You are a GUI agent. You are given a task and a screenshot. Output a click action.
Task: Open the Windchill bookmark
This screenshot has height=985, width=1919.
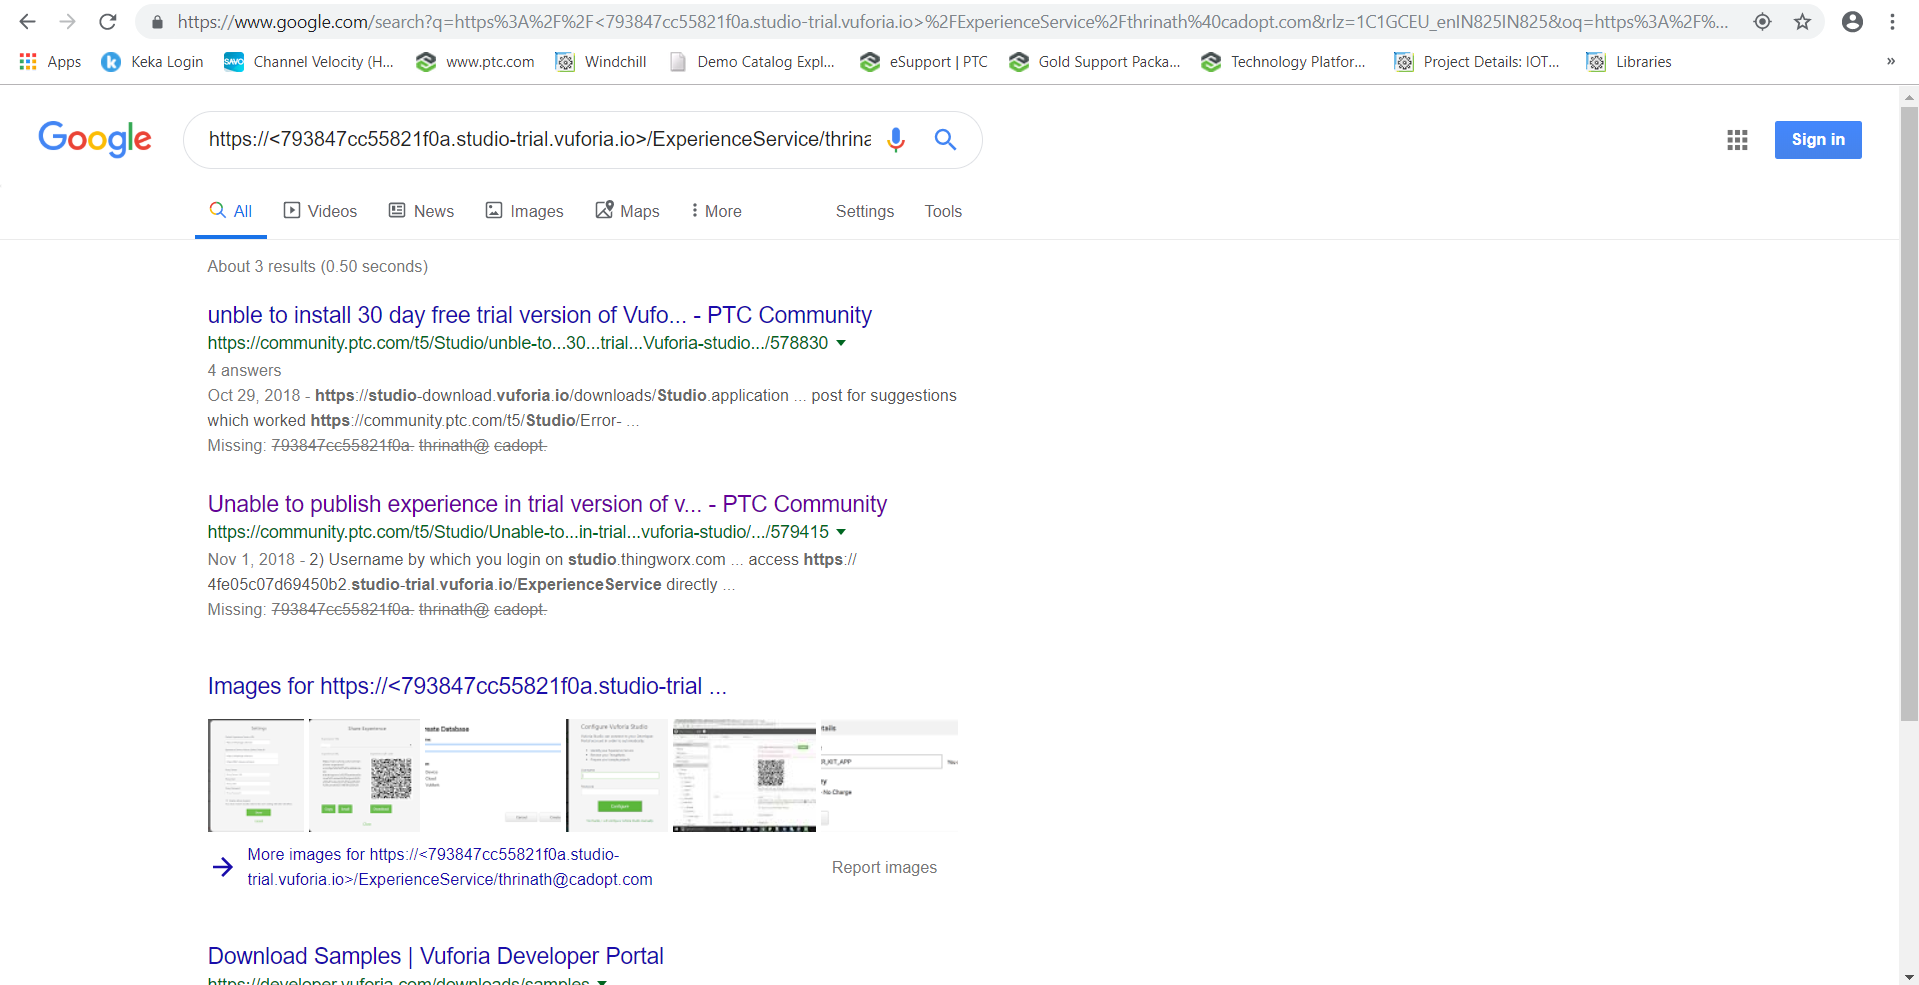601,61
